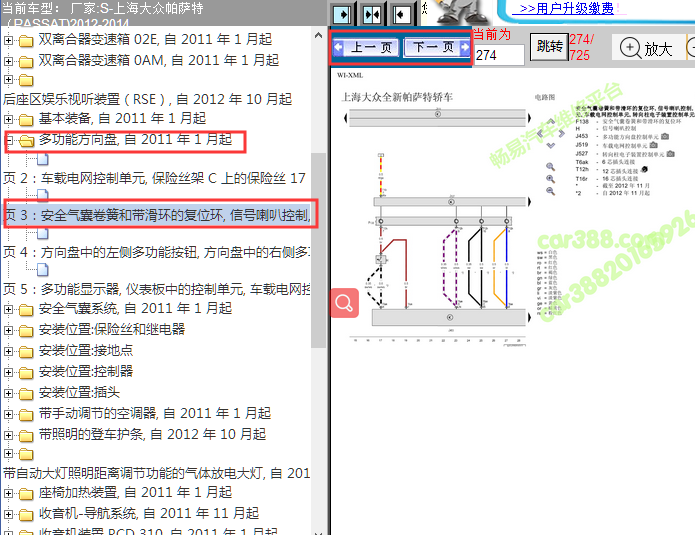Expand 安装位置:保险丝和继电器 folder
The image size is (695, 535).
[8, 330]
